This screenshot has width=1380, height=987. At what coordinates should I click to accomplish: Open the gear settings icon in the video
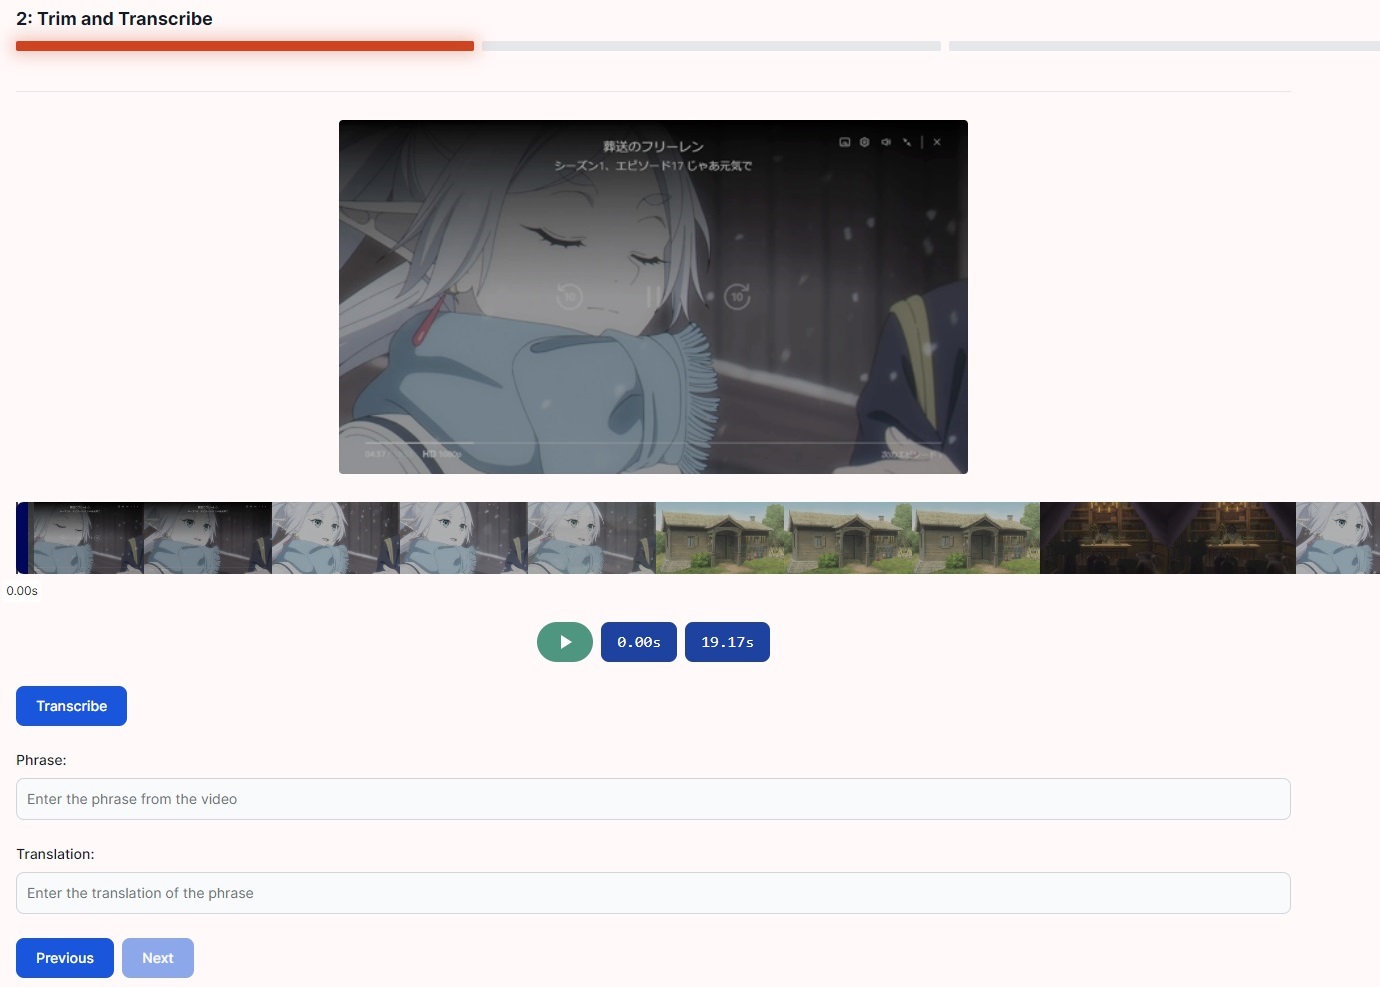(x=865, y=142)
